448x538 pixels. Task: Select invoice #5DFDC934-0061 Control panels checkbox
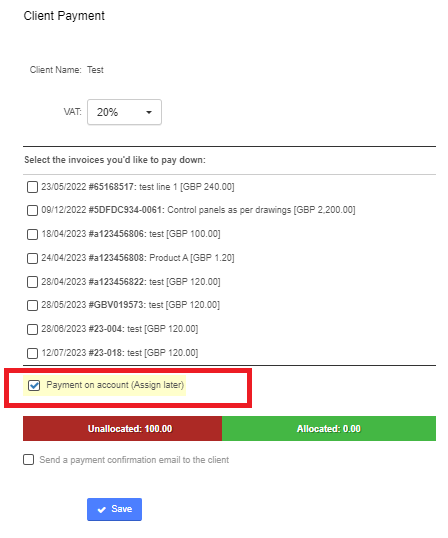pyautogui.click(x=32, y=210)
